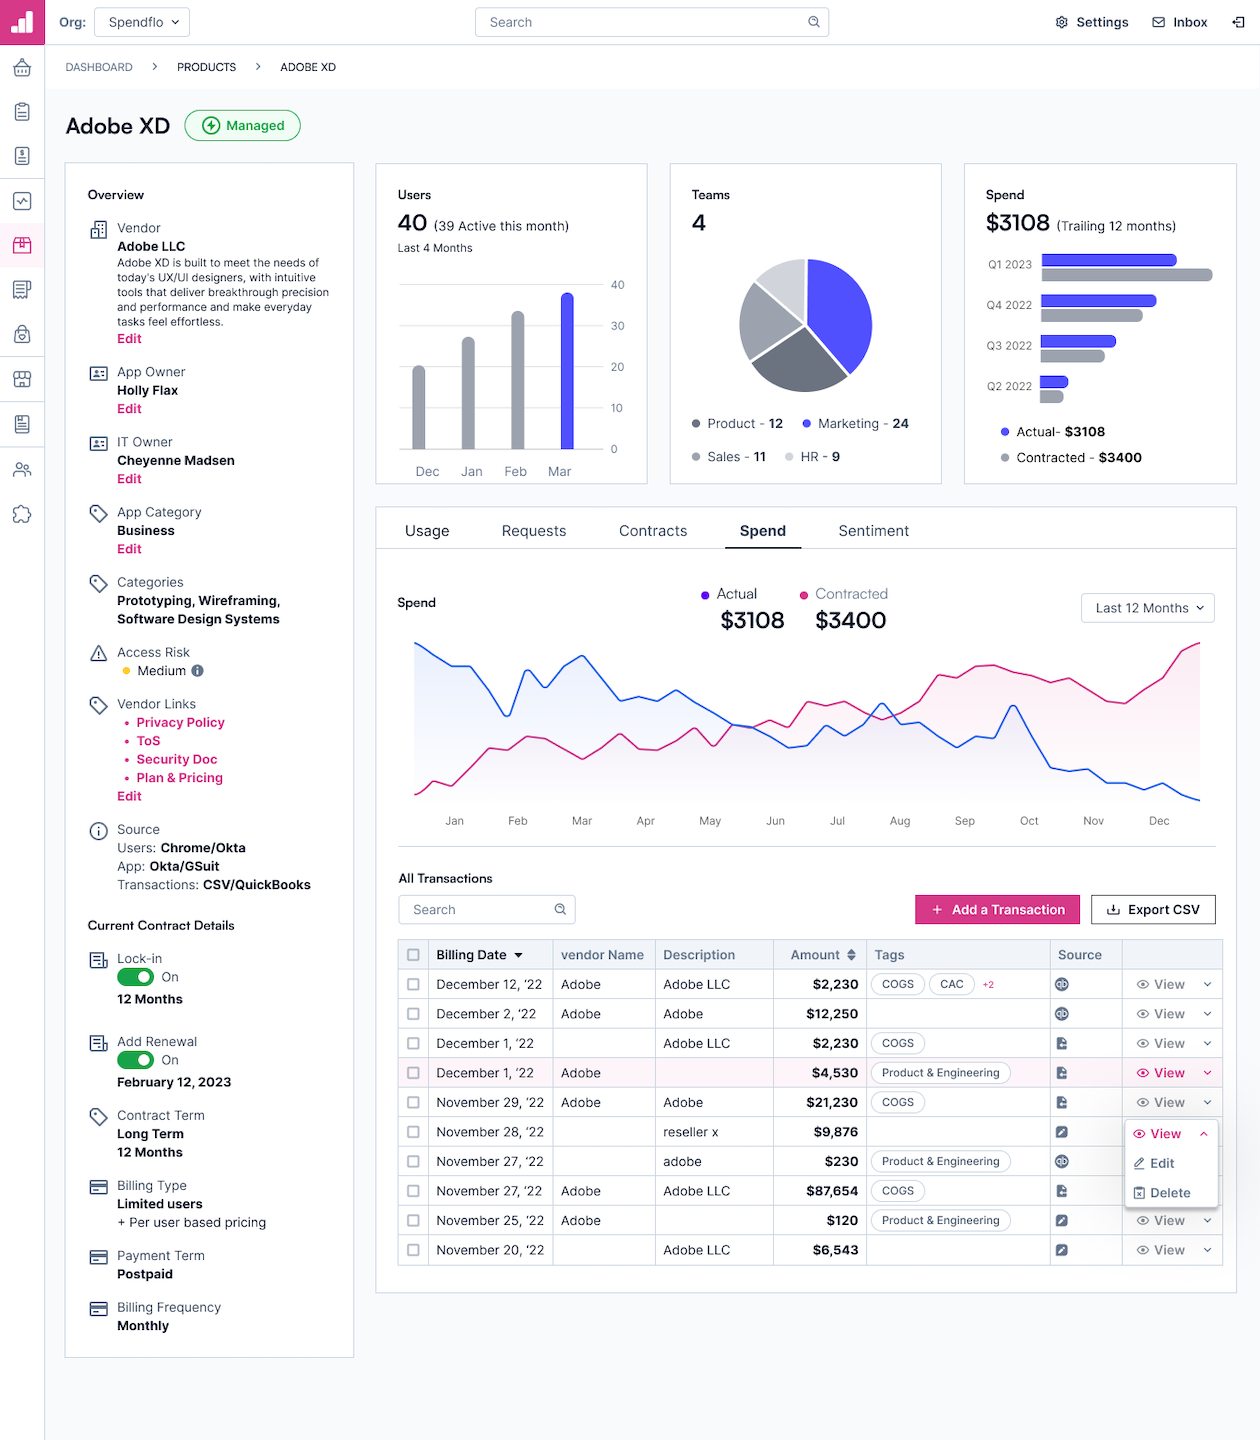Open the lock bag sidebar icon

click(22, 334)
